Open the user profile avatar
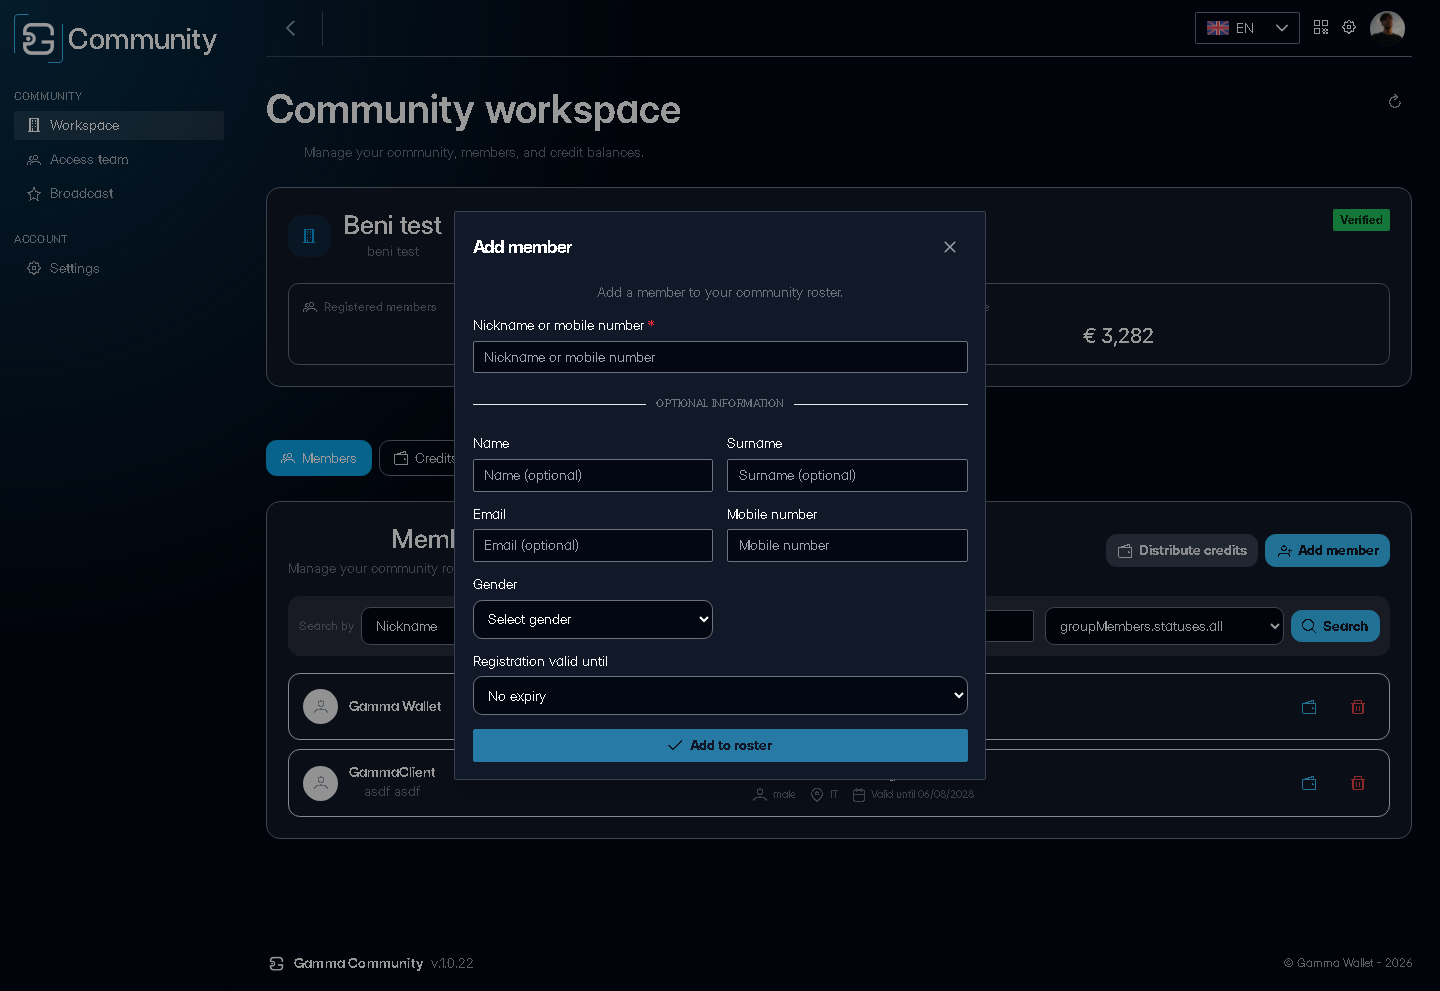1440x991 pixels. point(1387,28)
